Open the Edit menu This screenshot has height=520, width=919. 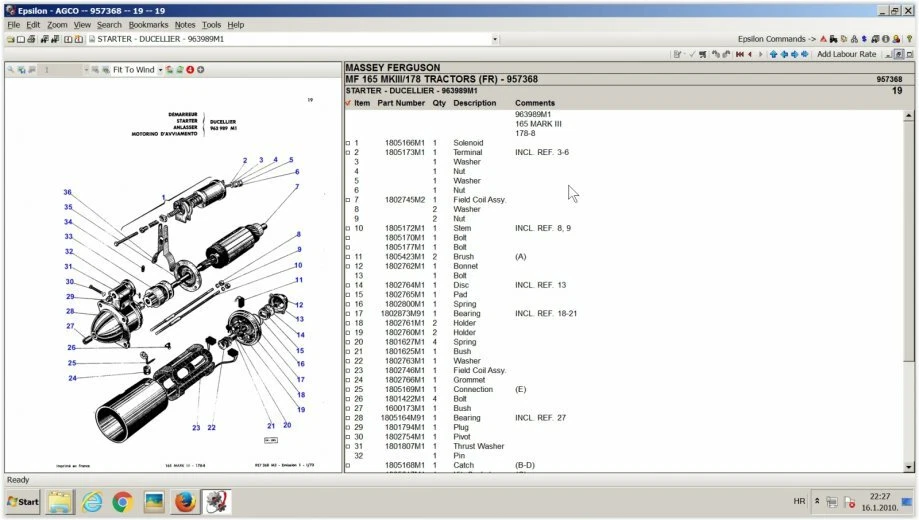[33, 25]
